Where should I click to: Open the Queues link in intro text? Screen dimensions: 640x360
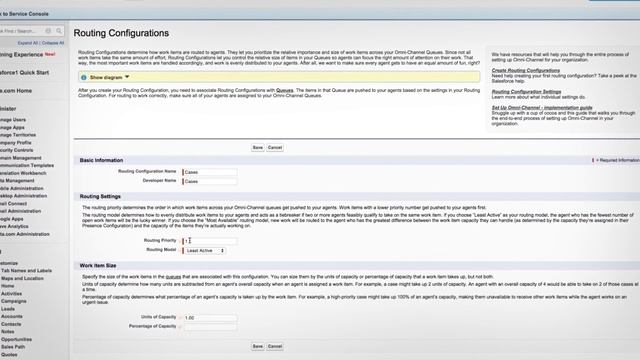coord(284,90)
